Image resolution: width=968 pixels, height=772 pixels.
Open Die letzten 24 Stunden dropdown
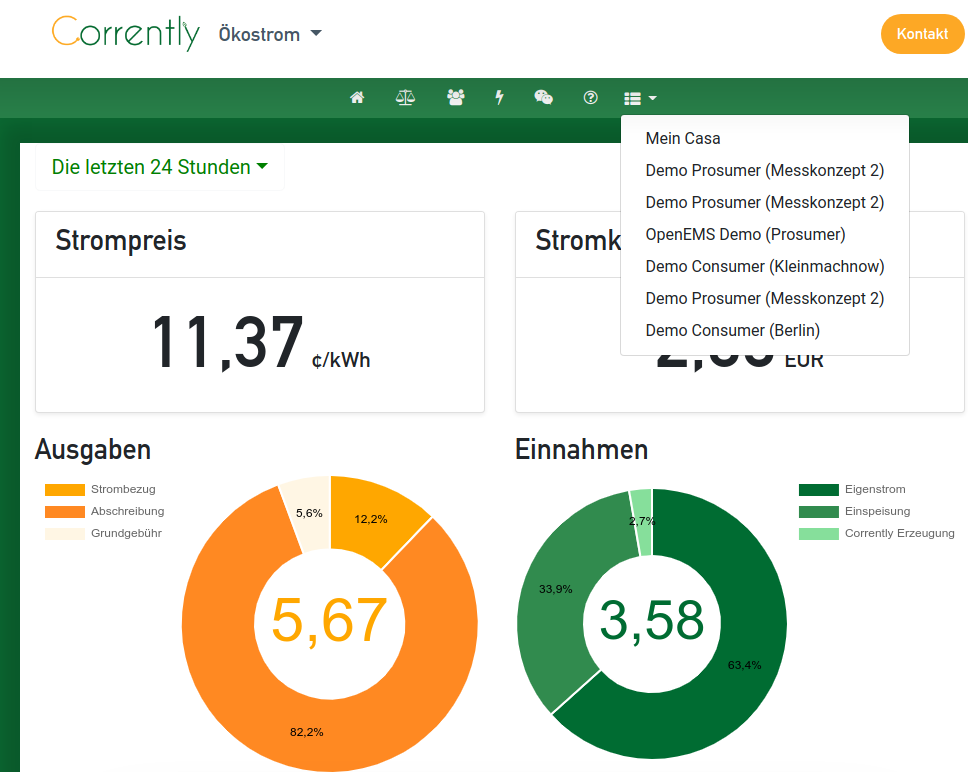coord(159,167)
